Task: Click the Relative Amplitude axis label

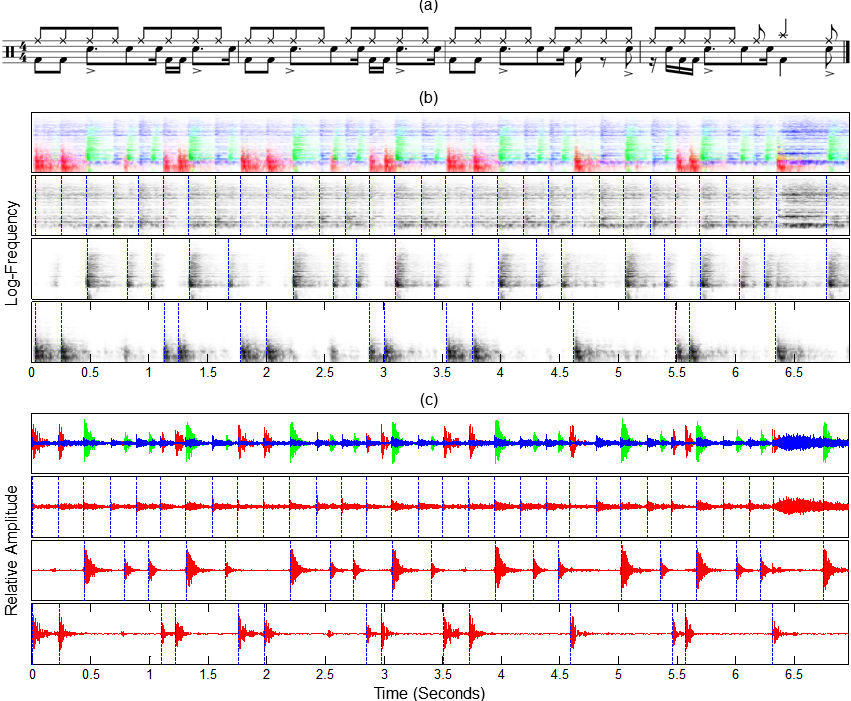Action: 12,549
